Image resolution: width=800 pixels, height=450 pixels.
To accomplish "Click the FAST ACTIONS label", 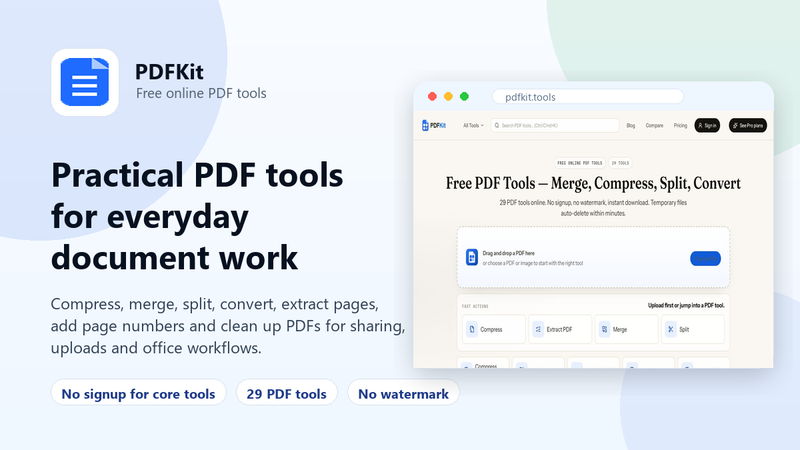I will coord(475,306).
